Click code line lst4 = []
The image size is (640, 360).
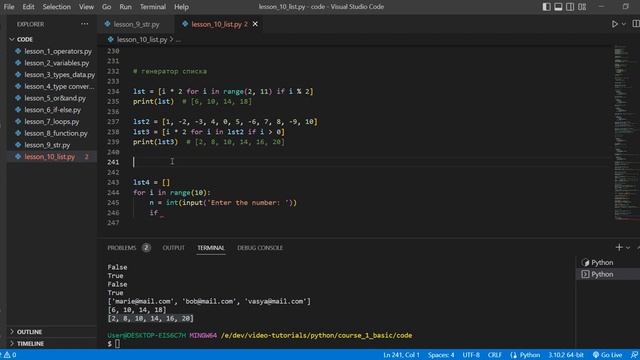coord(151,182)
